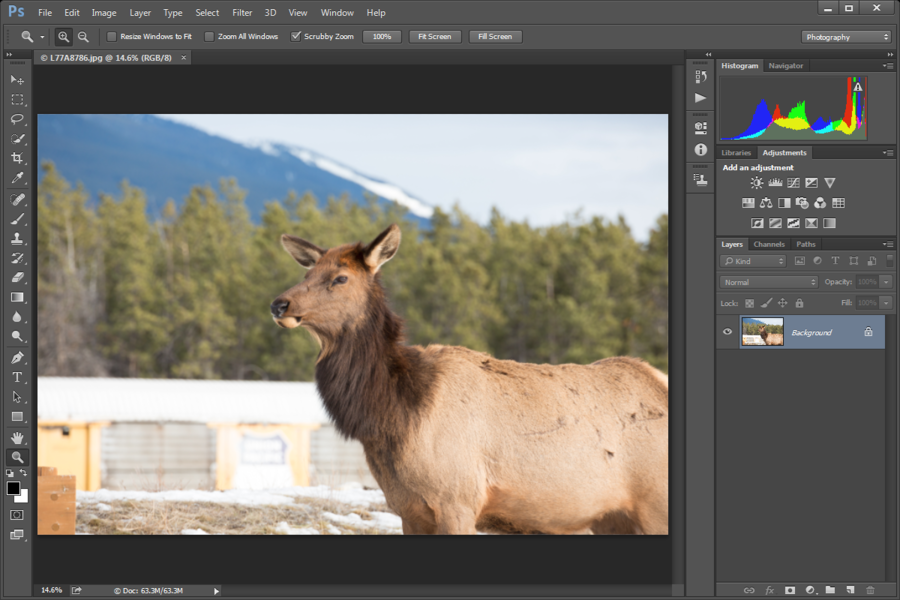Click the zoom percentage field in status bar
The width and height of the screenshot is (900, 600).
[x=52, y=590]
